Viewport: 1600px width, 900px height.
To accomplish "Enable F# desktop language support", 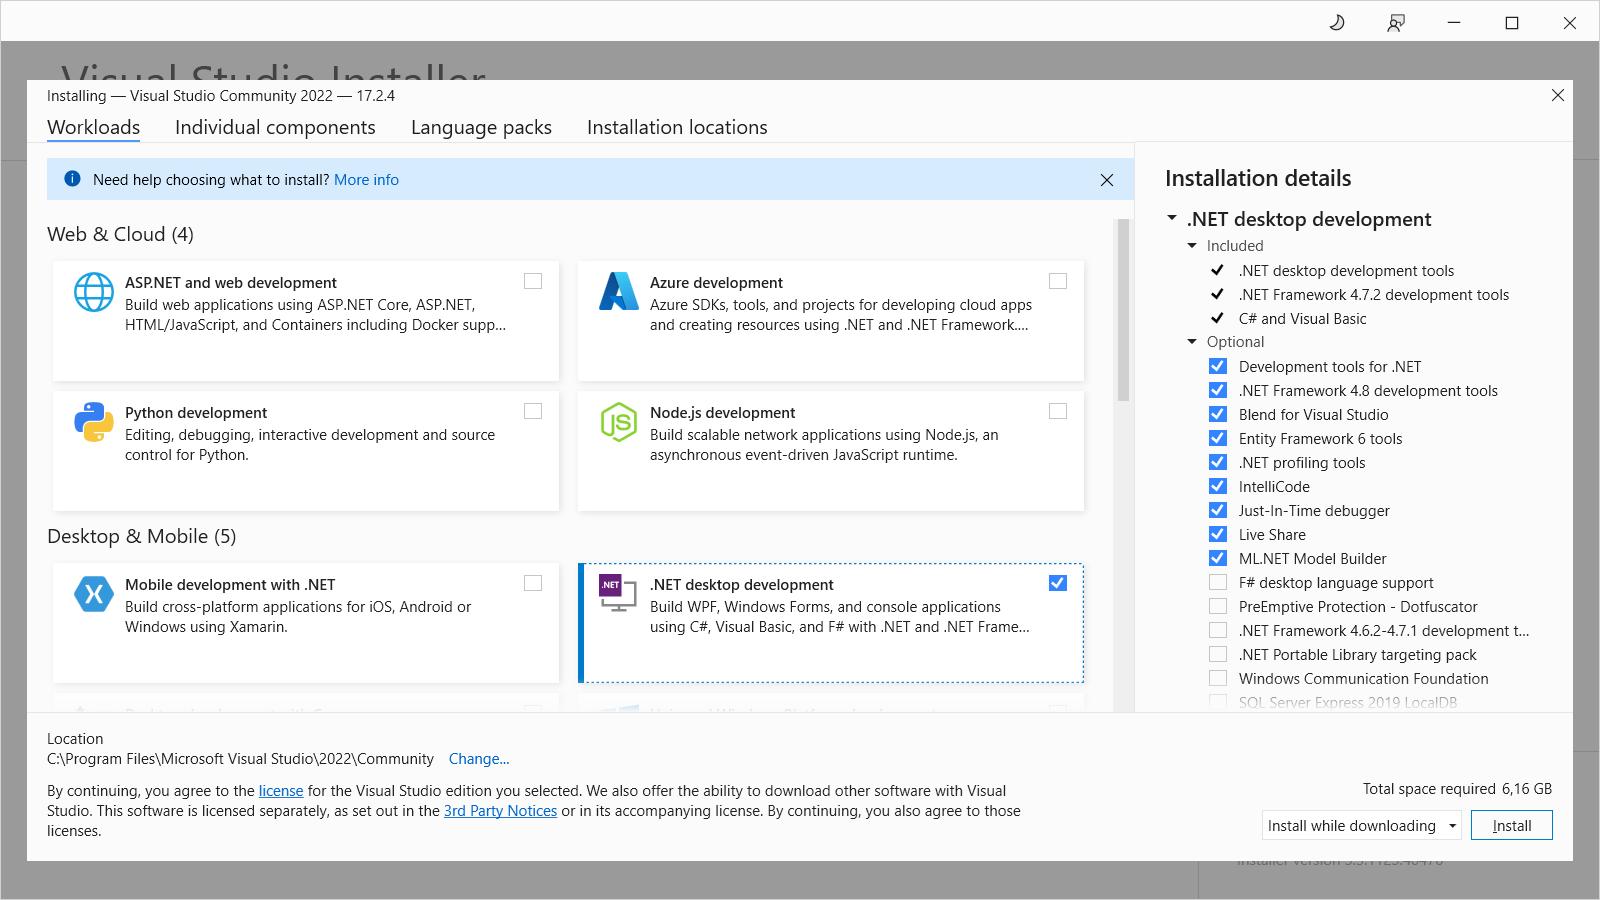I will (1218, 582).
